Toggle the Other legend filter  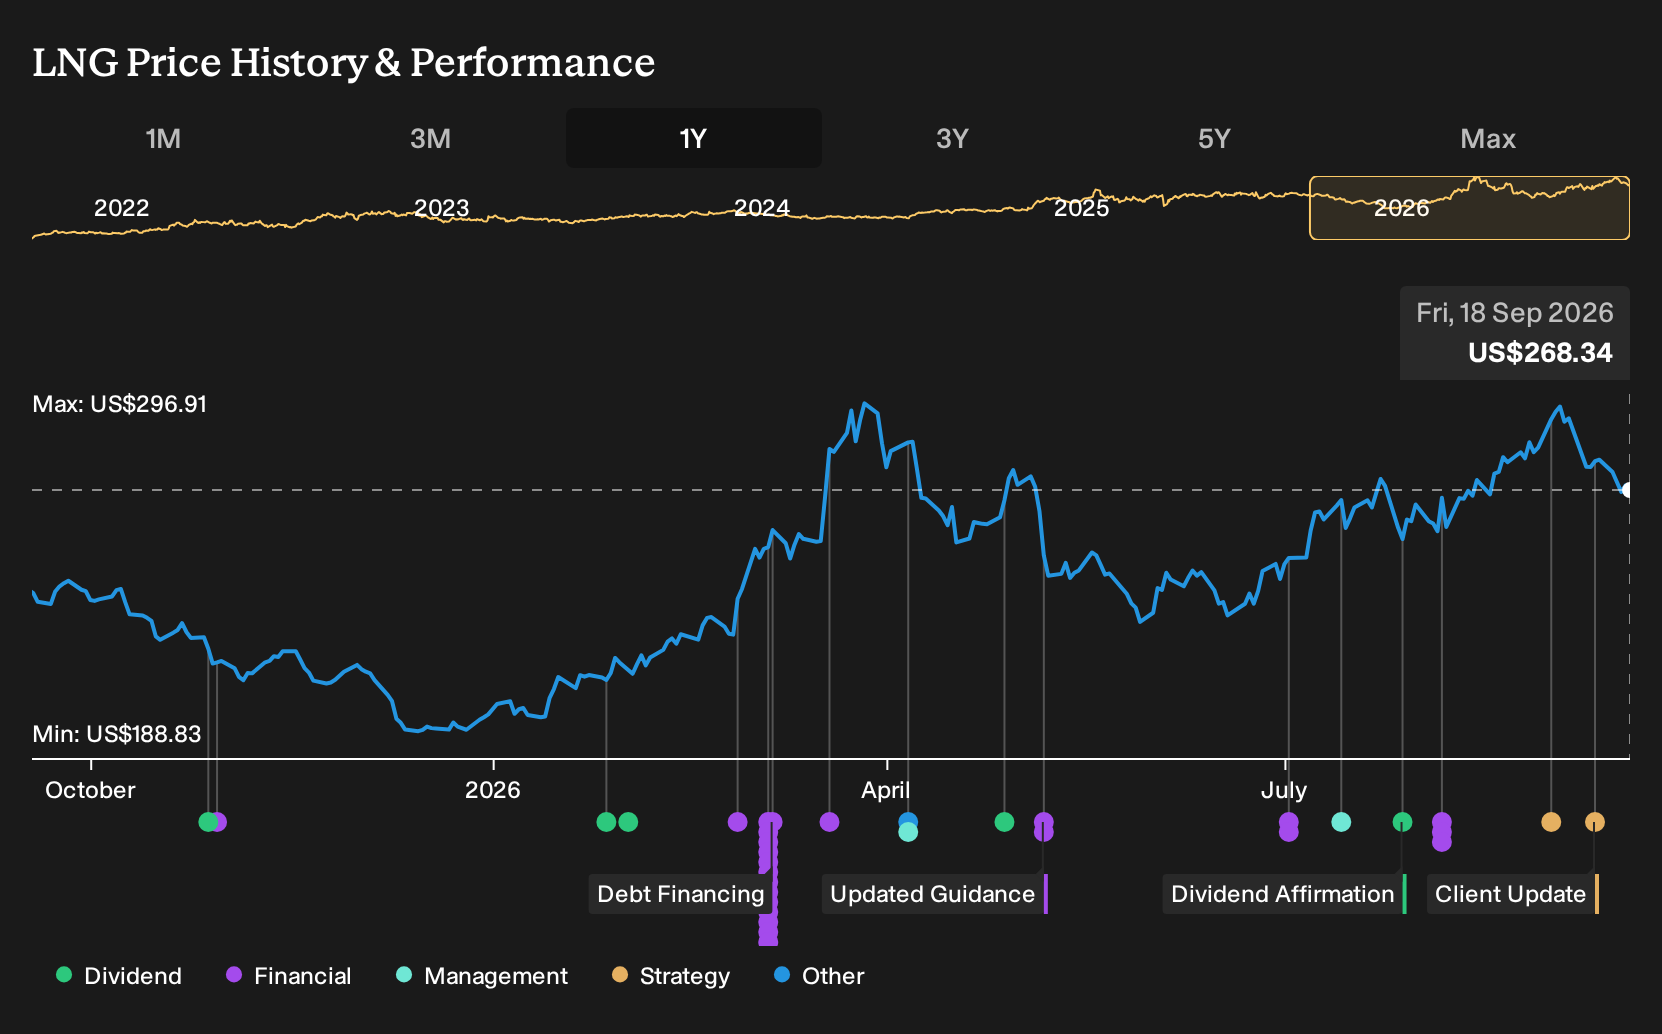(819, 976)
